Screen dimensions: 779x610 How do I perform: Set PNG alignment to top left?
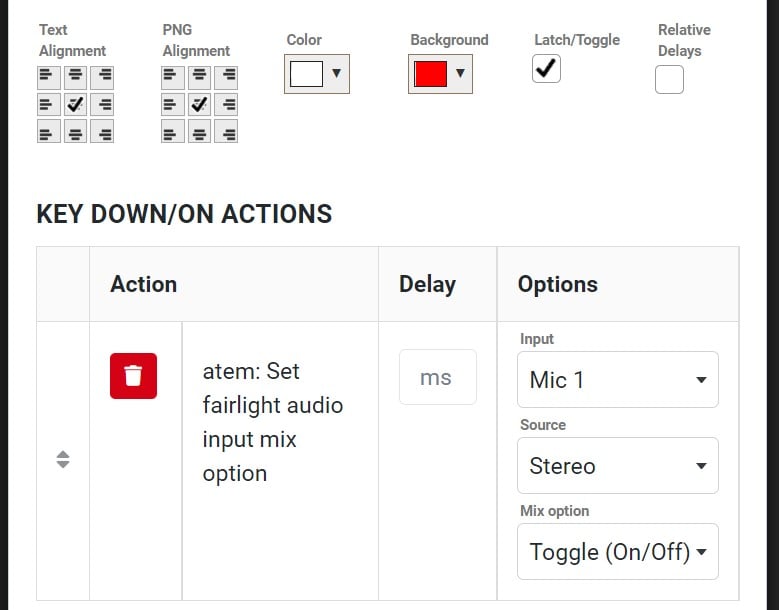coord(173,77)
